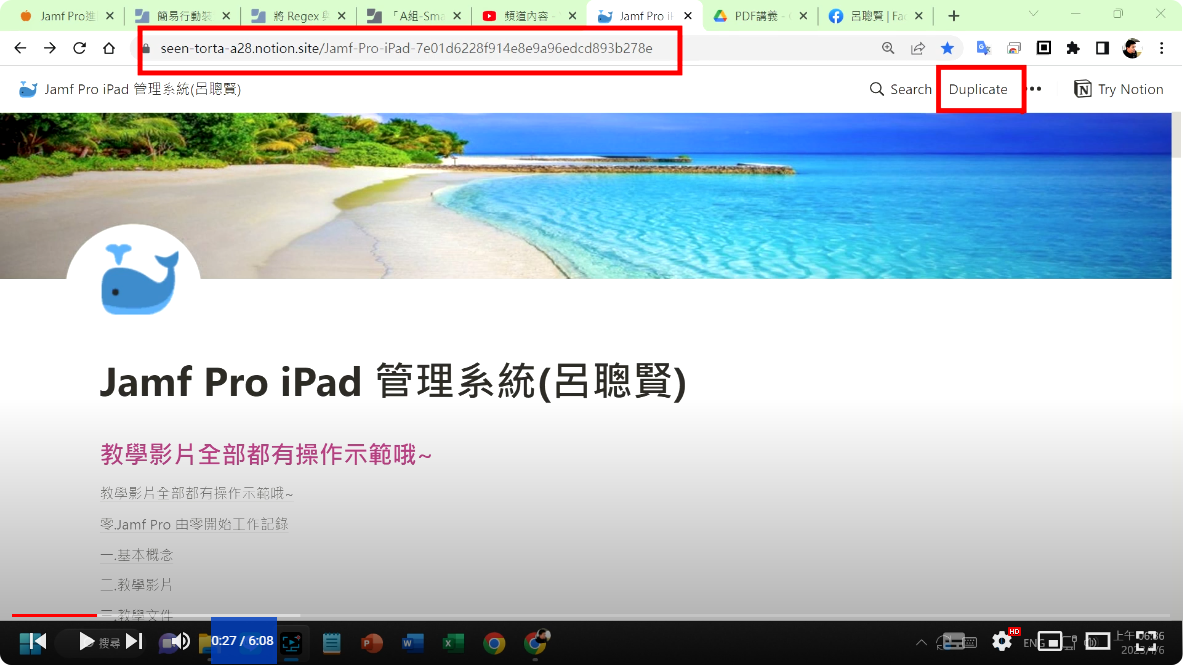This screenshot has height=667, width=1190.
Task: Open Word from the taskbar
Action: point(412,644)
